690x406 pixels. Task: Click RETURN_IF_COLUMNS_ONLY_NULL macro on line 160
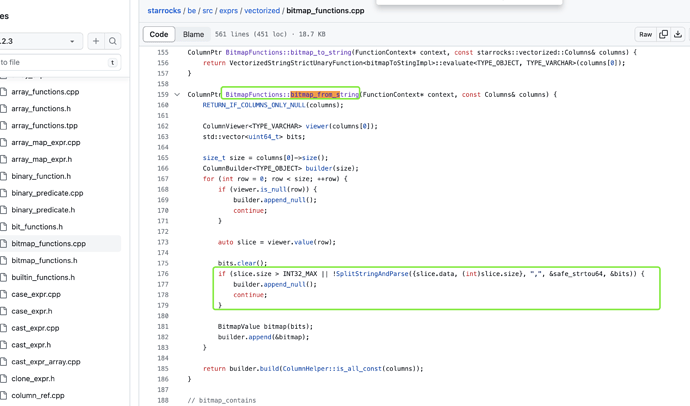pyautogui.click(x=254, y=105)
